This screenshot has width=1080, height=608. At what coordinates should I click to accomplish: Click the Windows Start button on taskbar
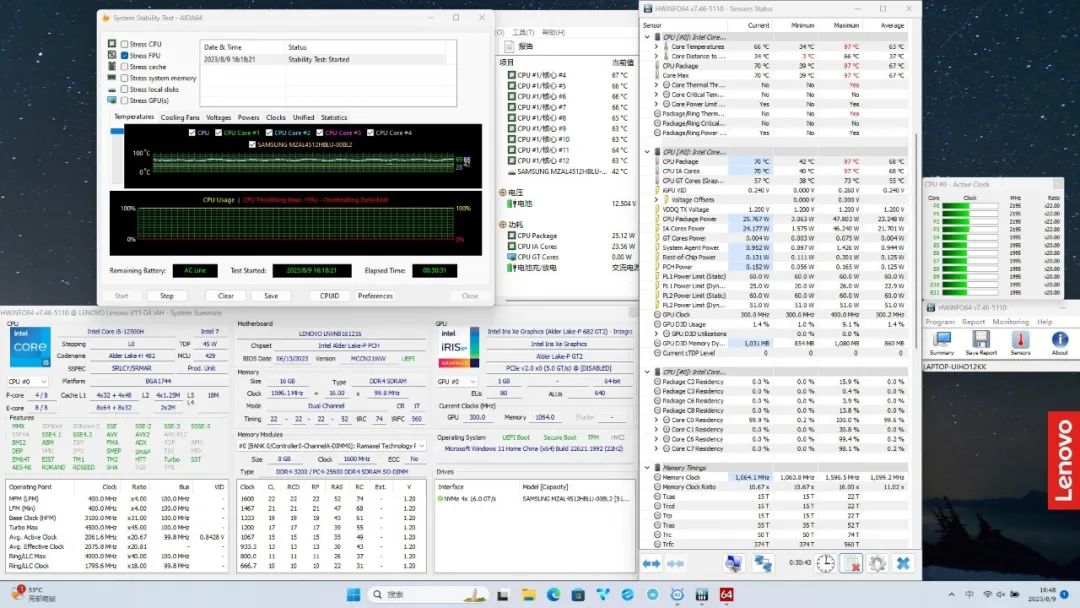tap(353, 594)
